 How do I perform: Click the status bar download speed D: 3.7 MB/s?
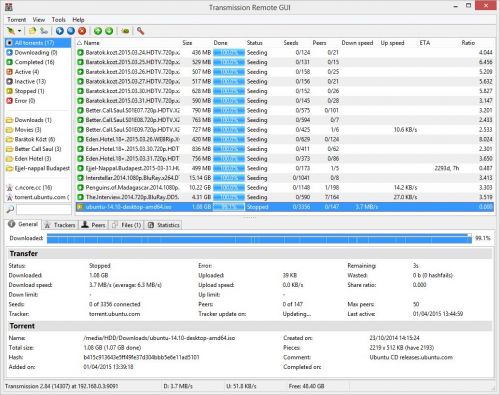(x=178, y=386)
